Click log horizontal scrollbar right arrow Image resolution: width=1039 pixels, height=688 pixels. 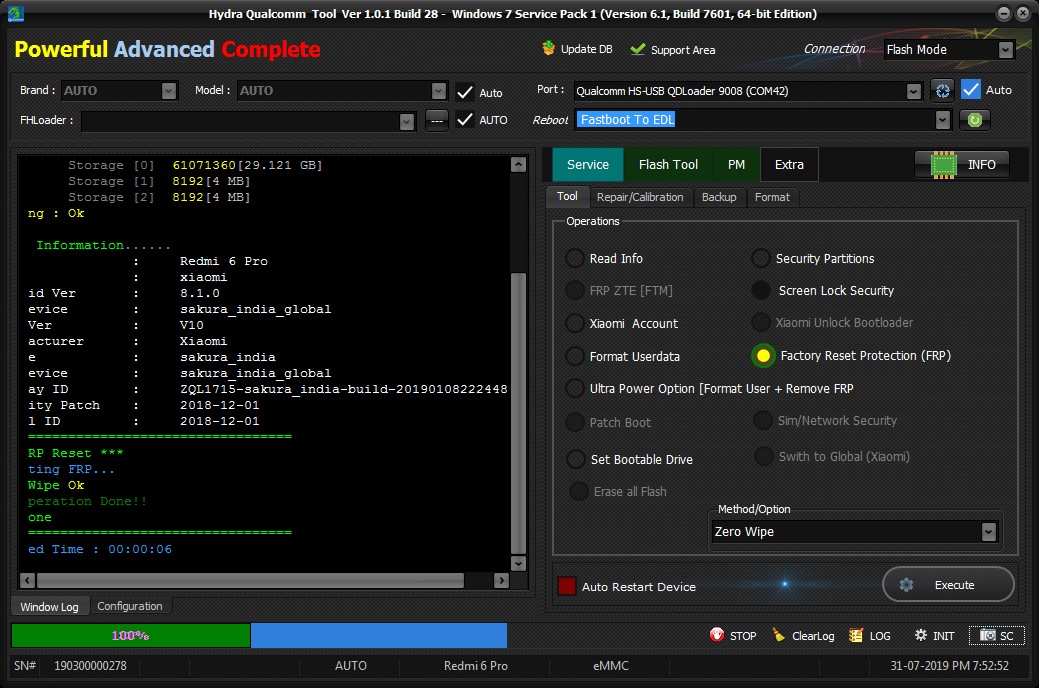[502, 581]
